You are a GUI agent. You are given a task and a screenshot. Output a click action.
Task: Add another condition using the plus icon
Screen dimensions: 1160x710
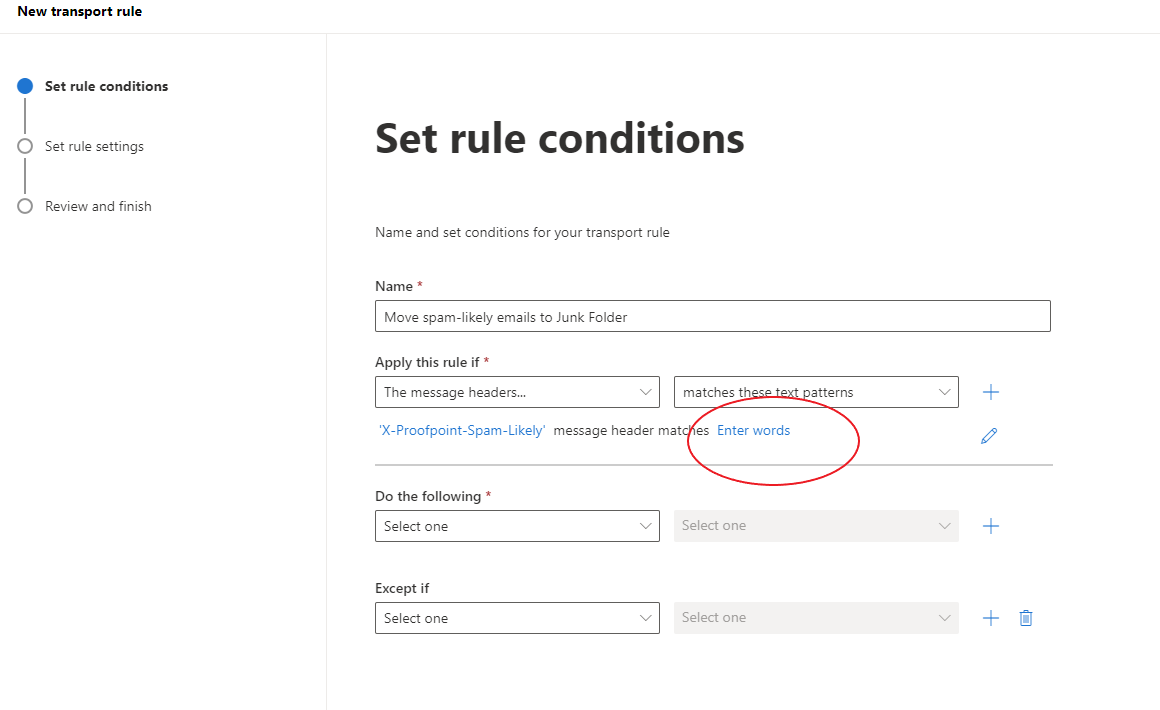990,392
